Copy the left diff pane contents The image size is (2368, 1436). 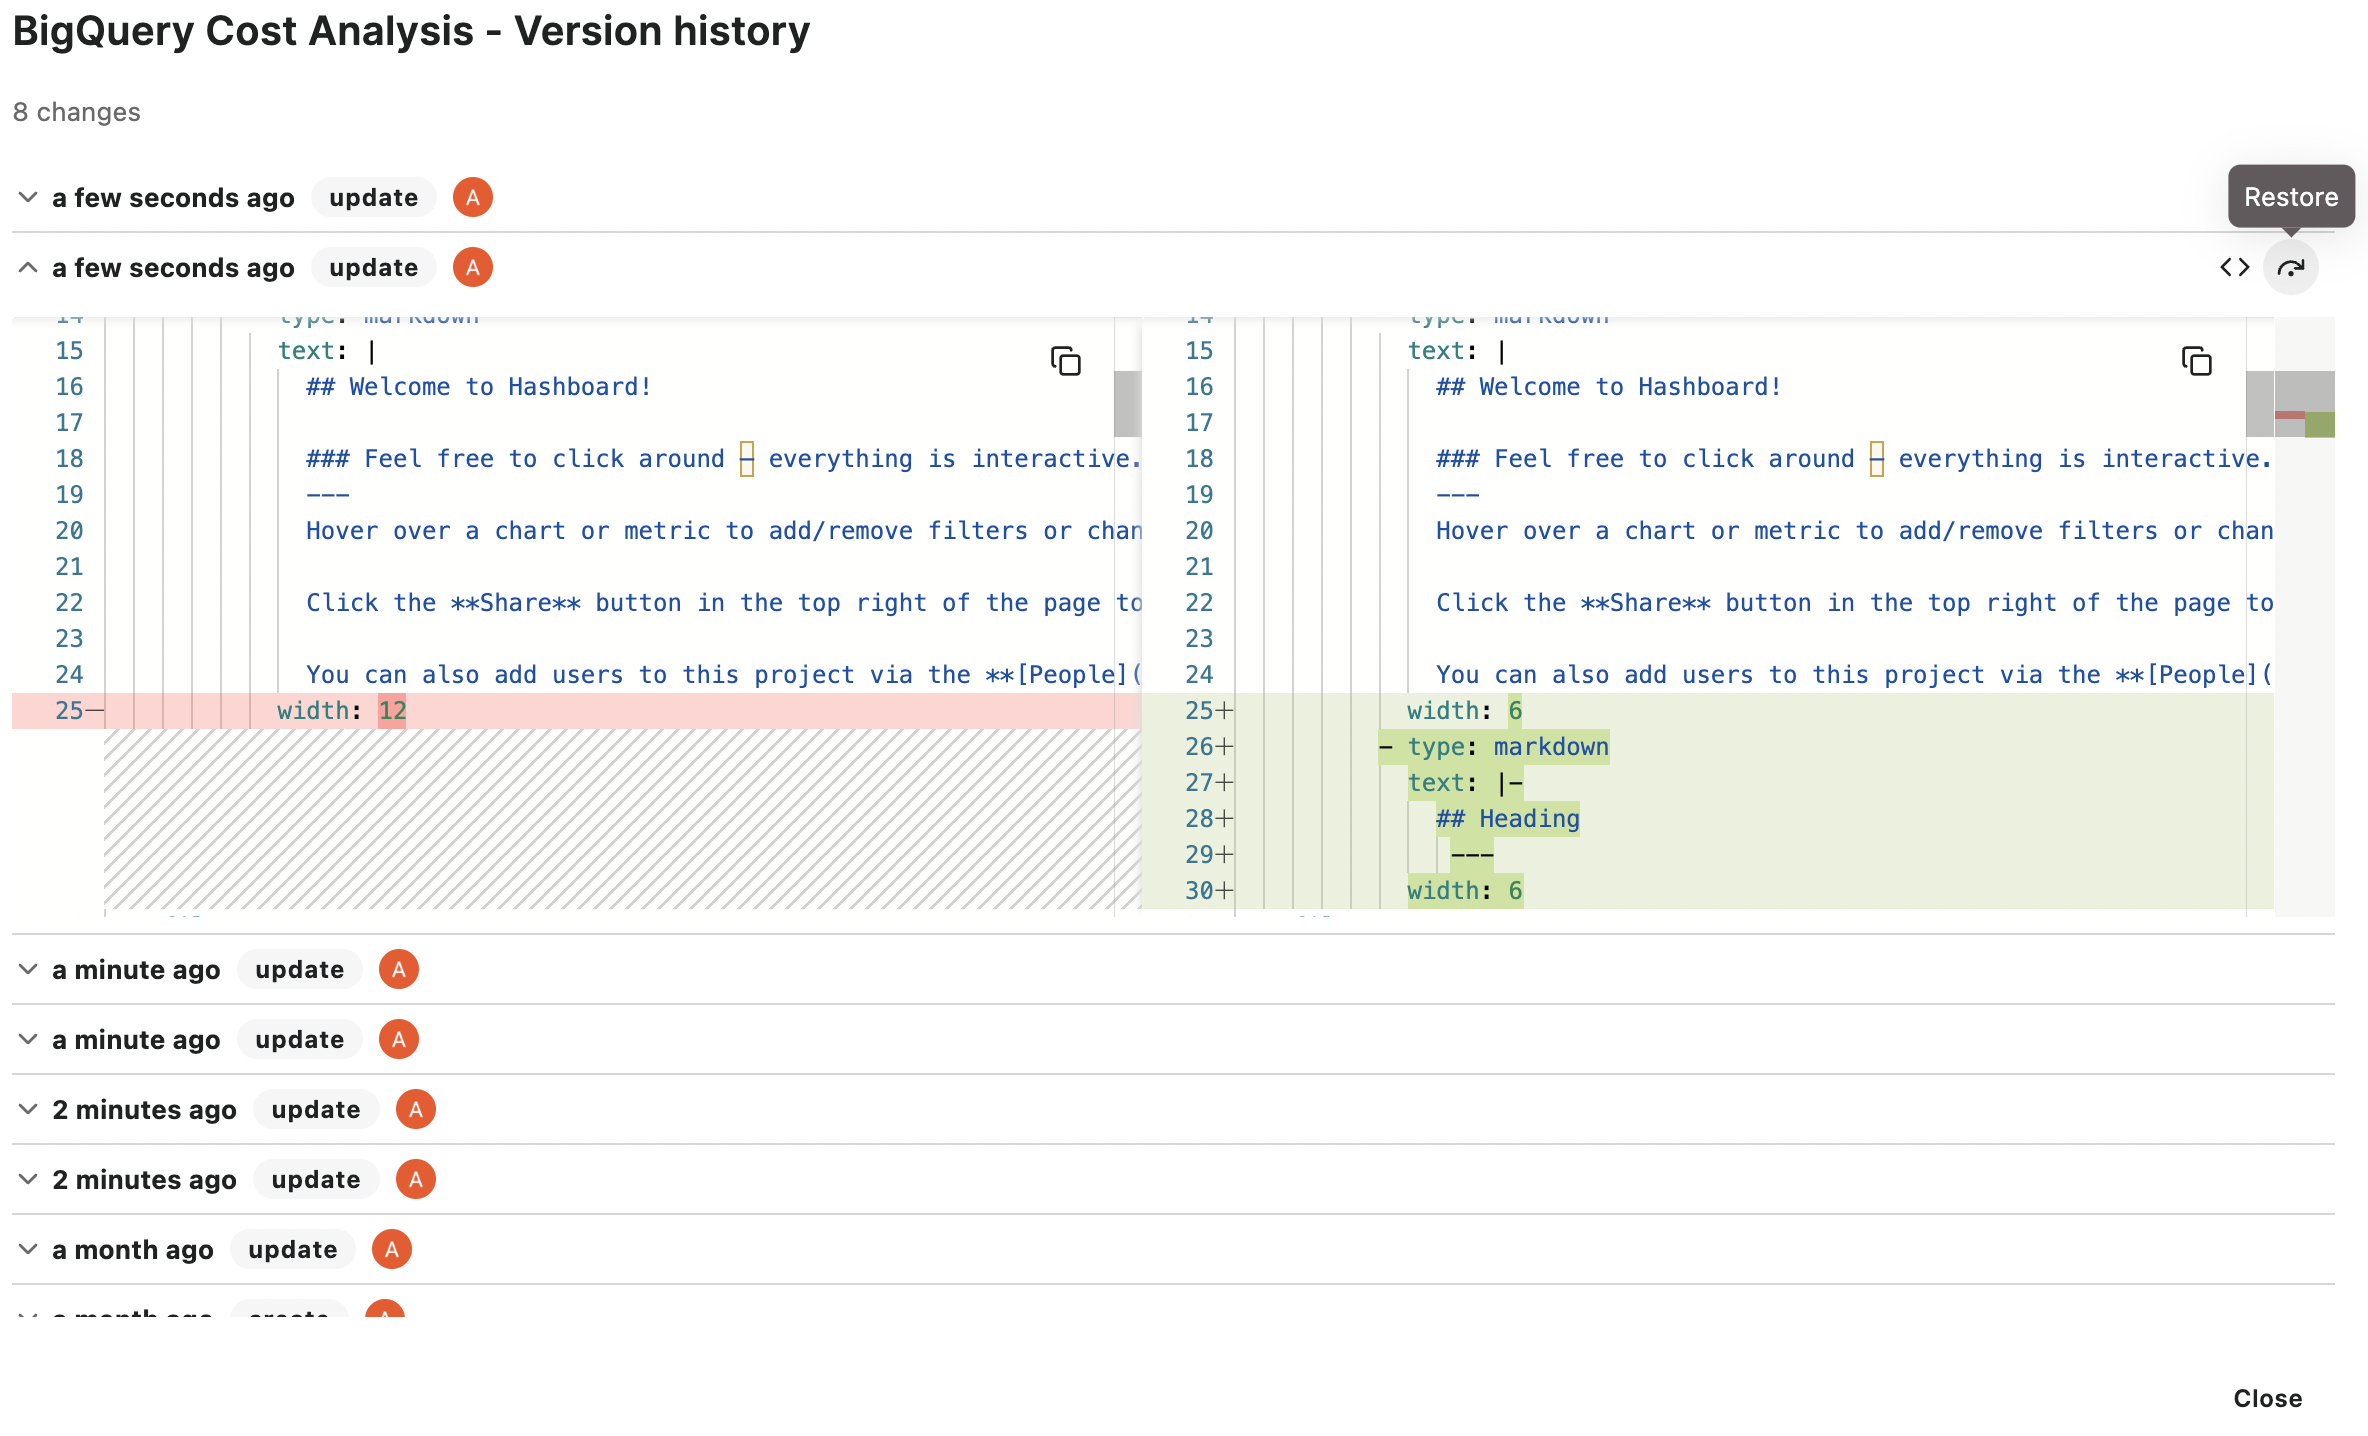(x=1066, y=361)
